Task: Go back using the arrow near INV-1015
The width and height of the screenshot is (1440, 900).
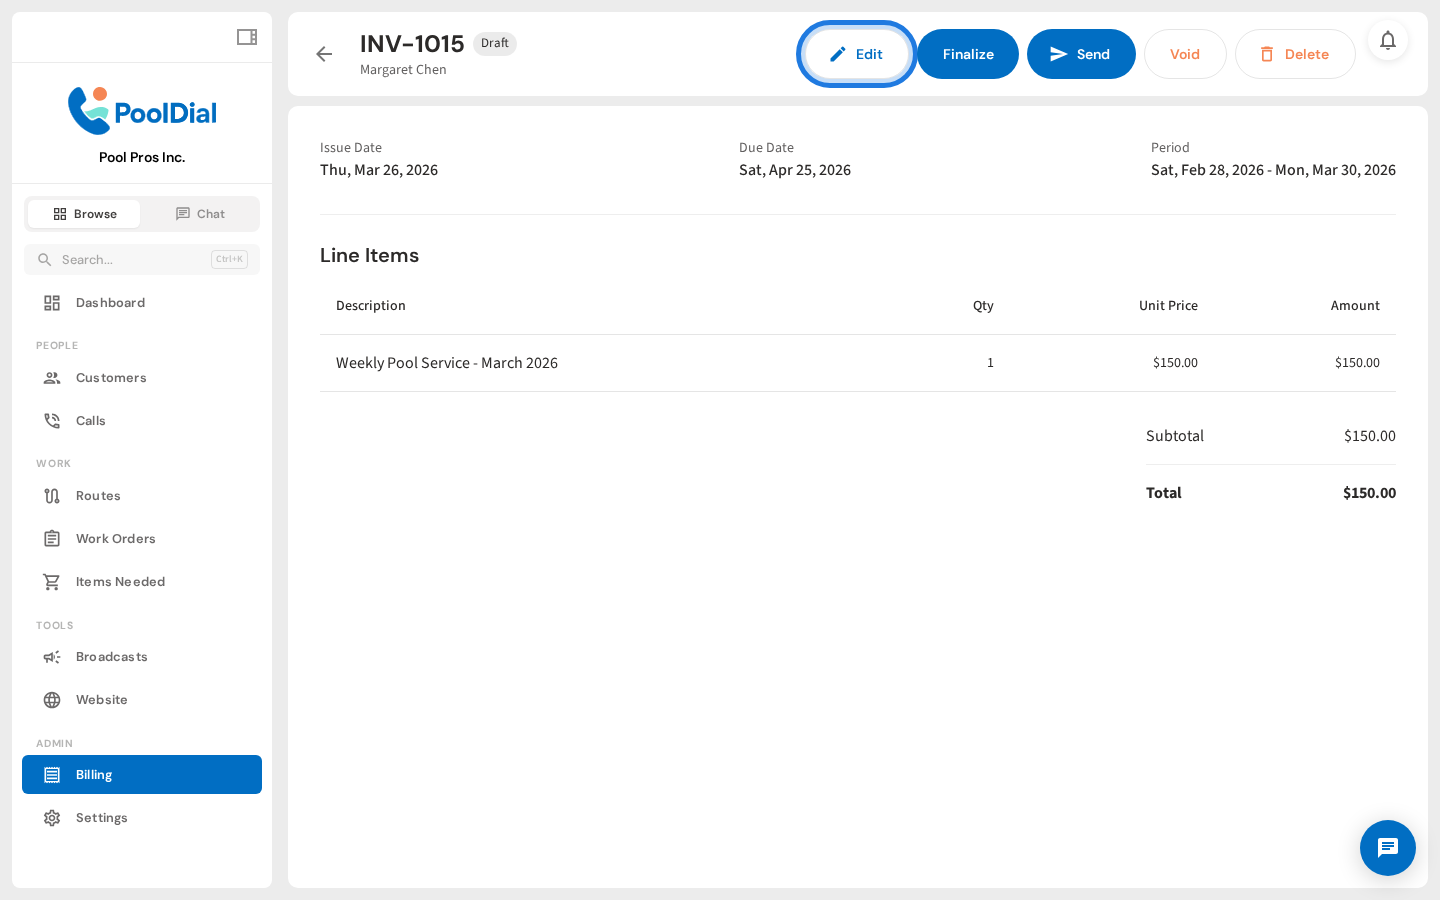Action: point(324,54)
